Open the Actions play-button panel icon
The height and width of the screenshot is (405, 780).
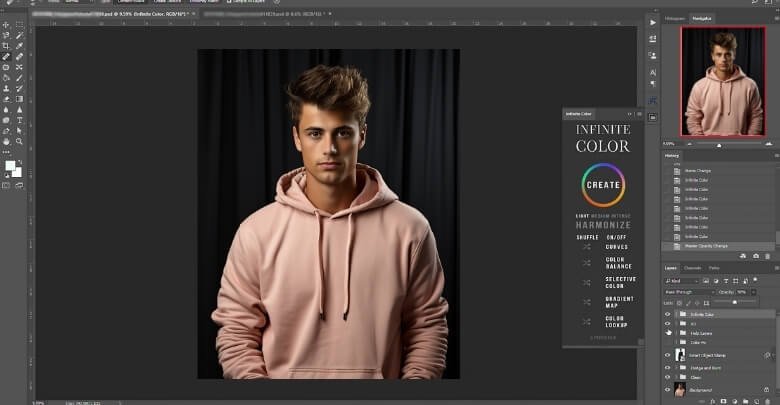pos(653,22)
